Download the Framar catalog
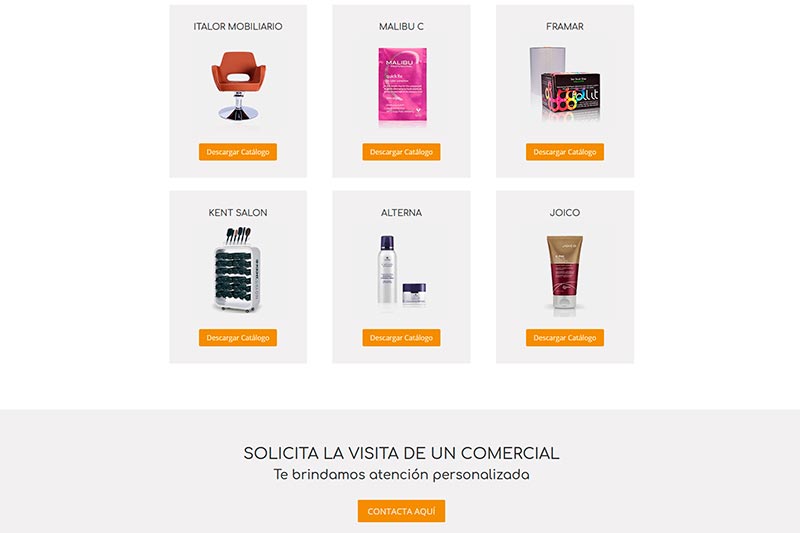Image resolution: width=800 pixels, height=533 pixels. pos(565,152)
